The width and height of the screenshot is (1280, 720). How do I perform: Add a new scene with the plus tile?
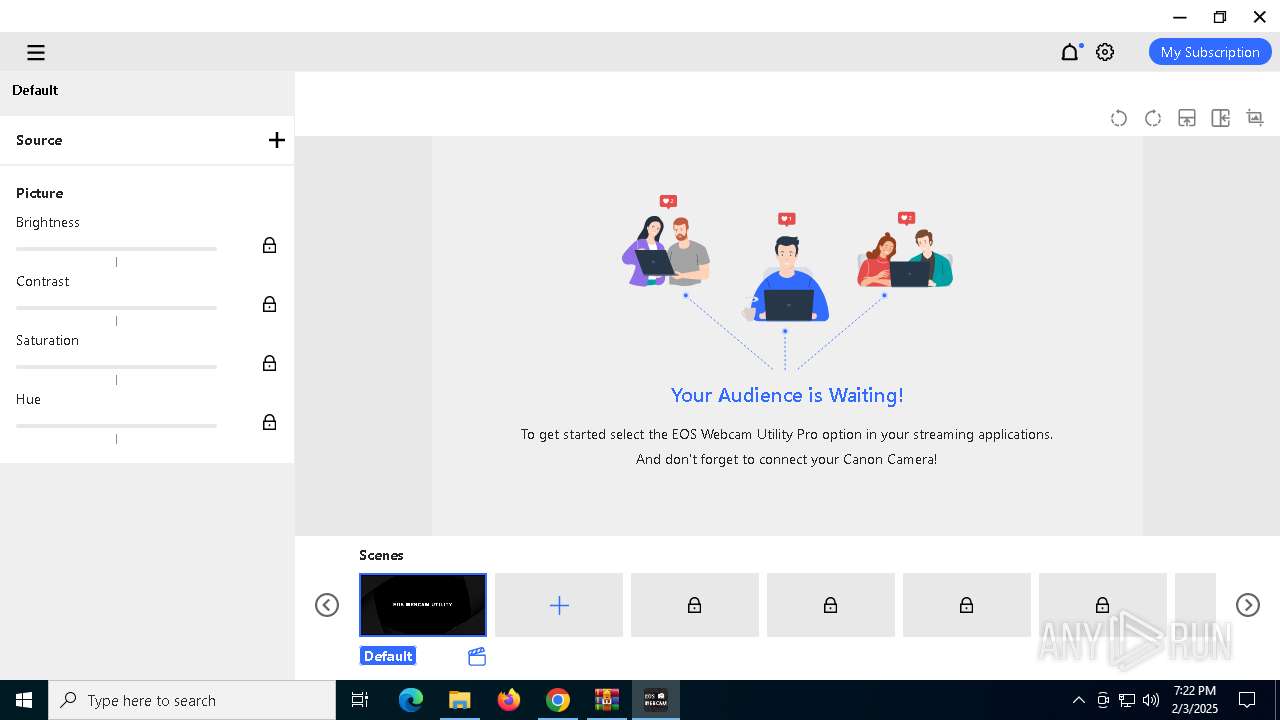559,605
